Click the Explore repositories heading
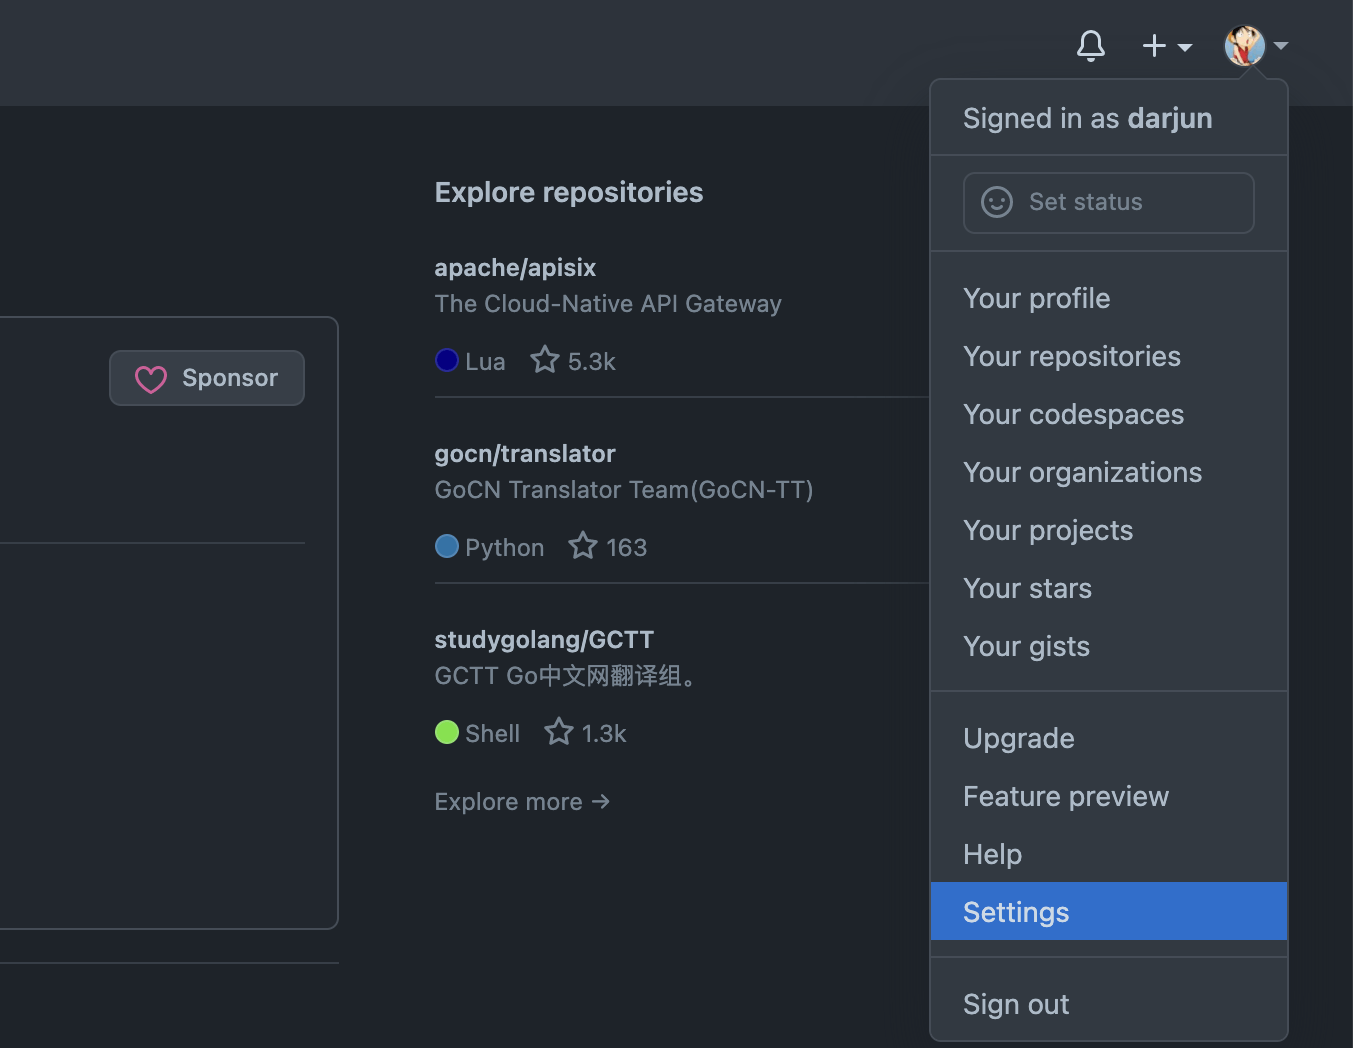The image size is (1353, 1048). tap(569, 192)
